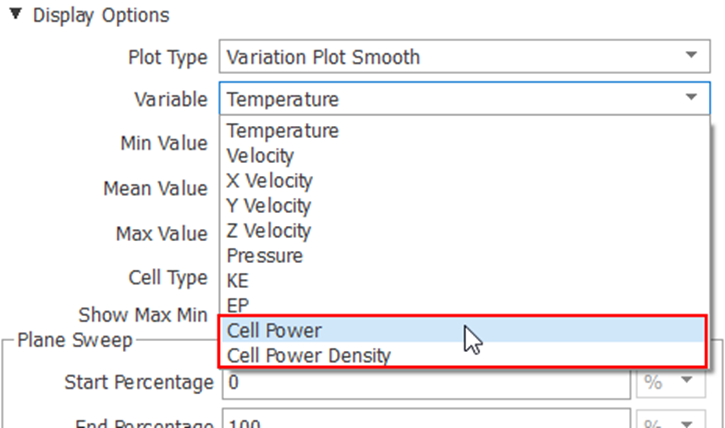Select the Cell Power option
Image resolution: width=725 pixels, height=428 pixels.
point(275,331)
